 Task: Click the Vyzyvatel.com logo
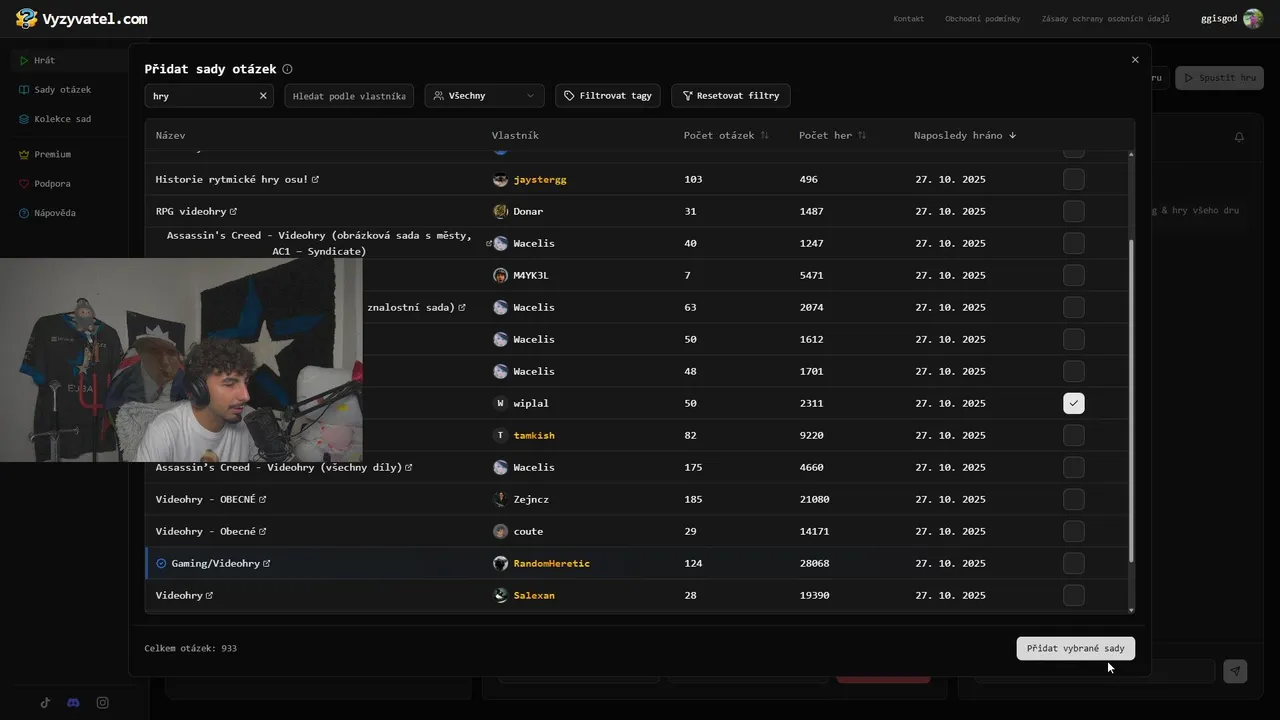point(82,18)
